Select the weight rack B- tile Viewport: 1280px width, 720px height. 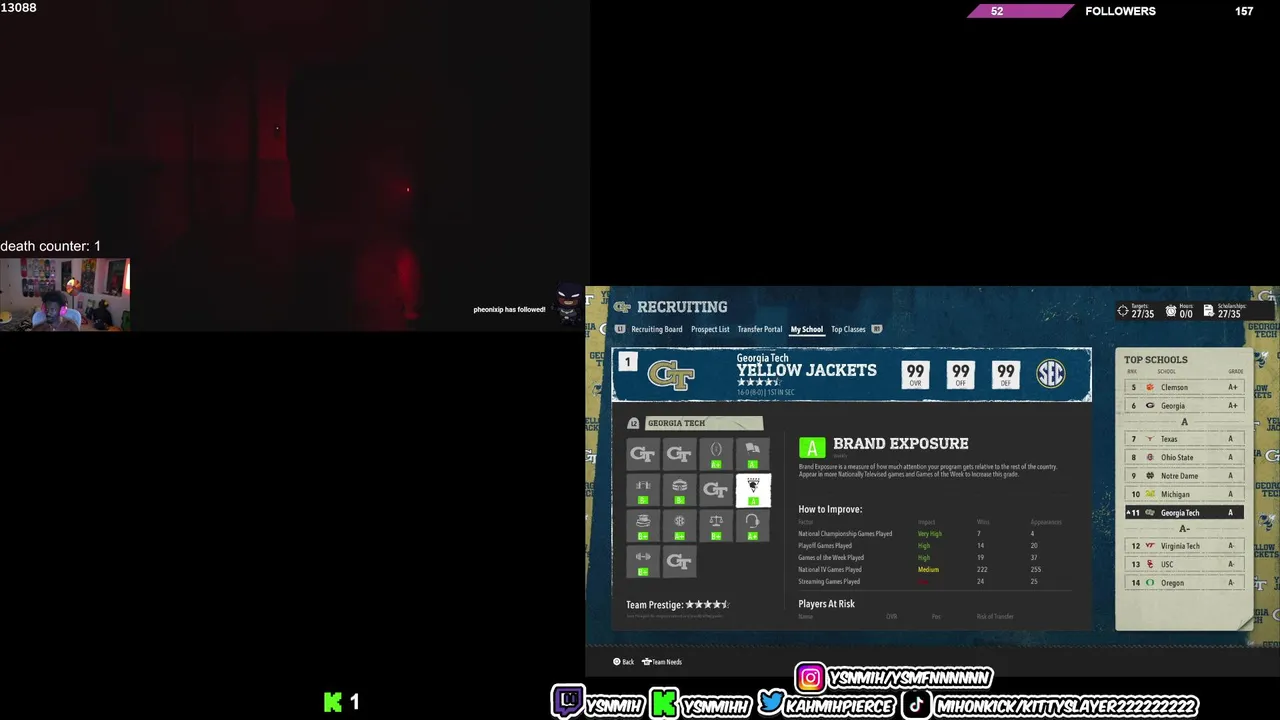(643, 490)
